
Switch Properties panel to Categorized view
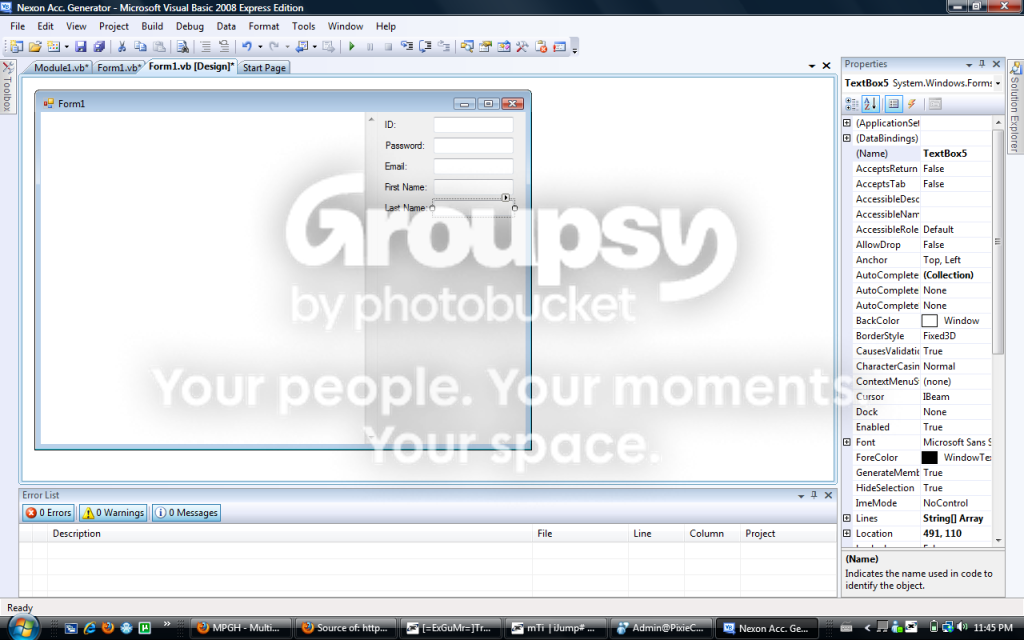pos(852,104)
